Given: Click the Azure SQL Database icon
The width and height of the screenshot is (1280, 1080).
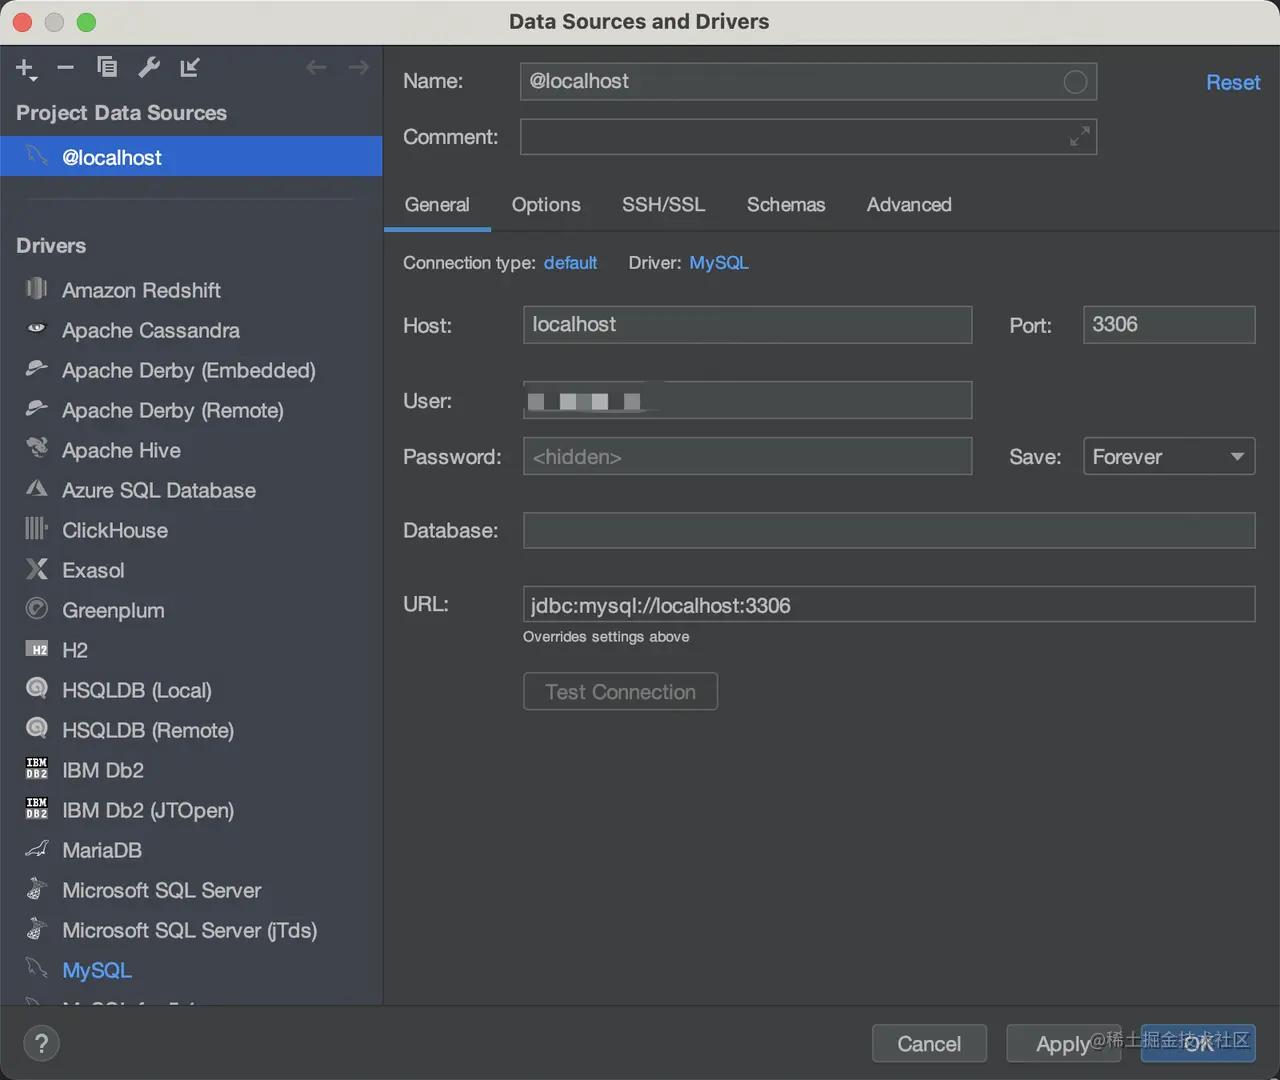Looking at the screenshot, I should (x=37, y=489).
